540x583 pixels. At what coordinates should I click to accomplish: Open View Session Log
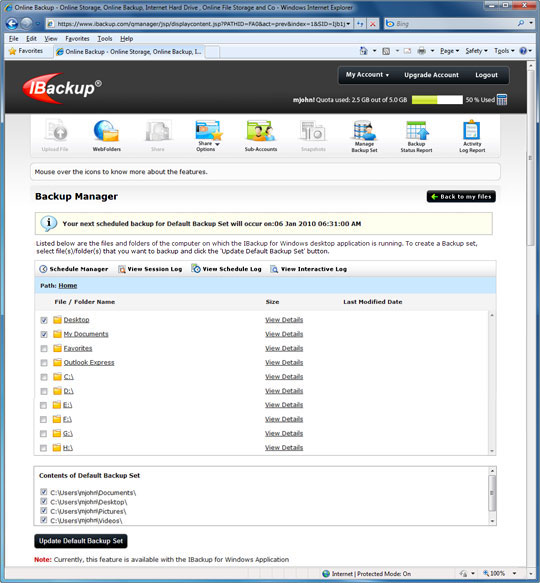point(150,269)
